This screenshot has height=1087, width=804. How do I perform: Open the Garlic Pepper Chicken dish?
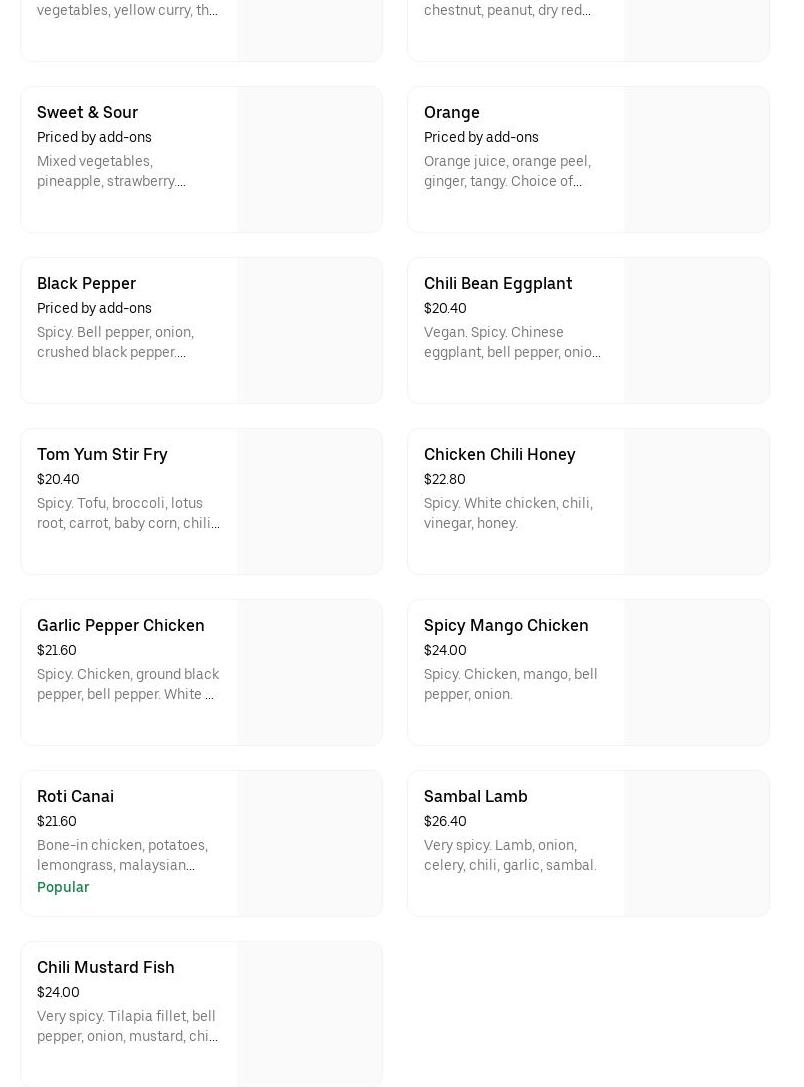pyautogui.click(x=121, y=625)
